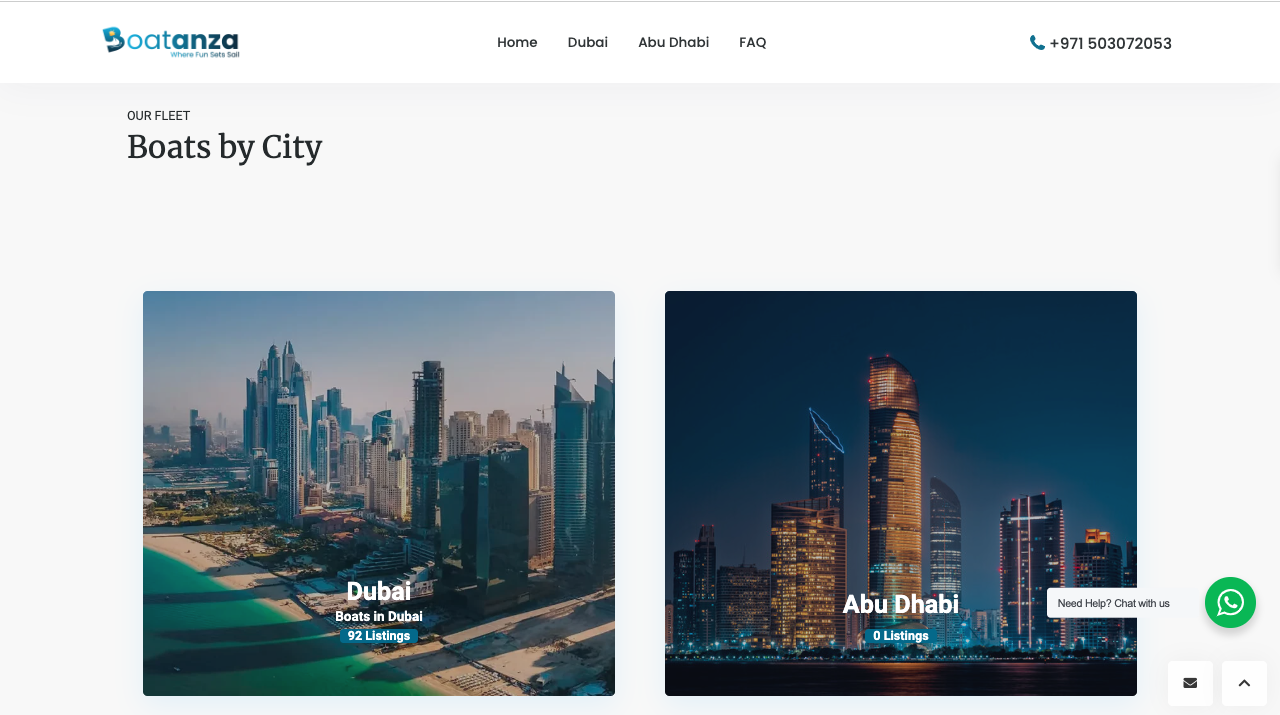Open the FAQ page

[x=753, y=42]
